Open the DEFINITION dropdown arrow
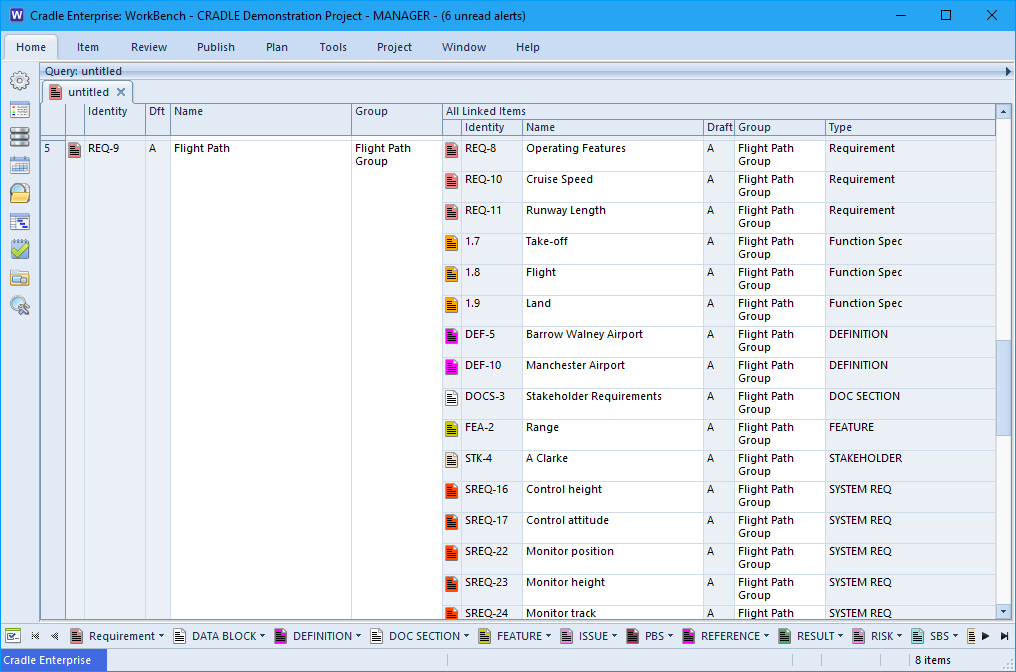Screen dimensions: 1016x672 pyautogui.click(x=358, y=636)
